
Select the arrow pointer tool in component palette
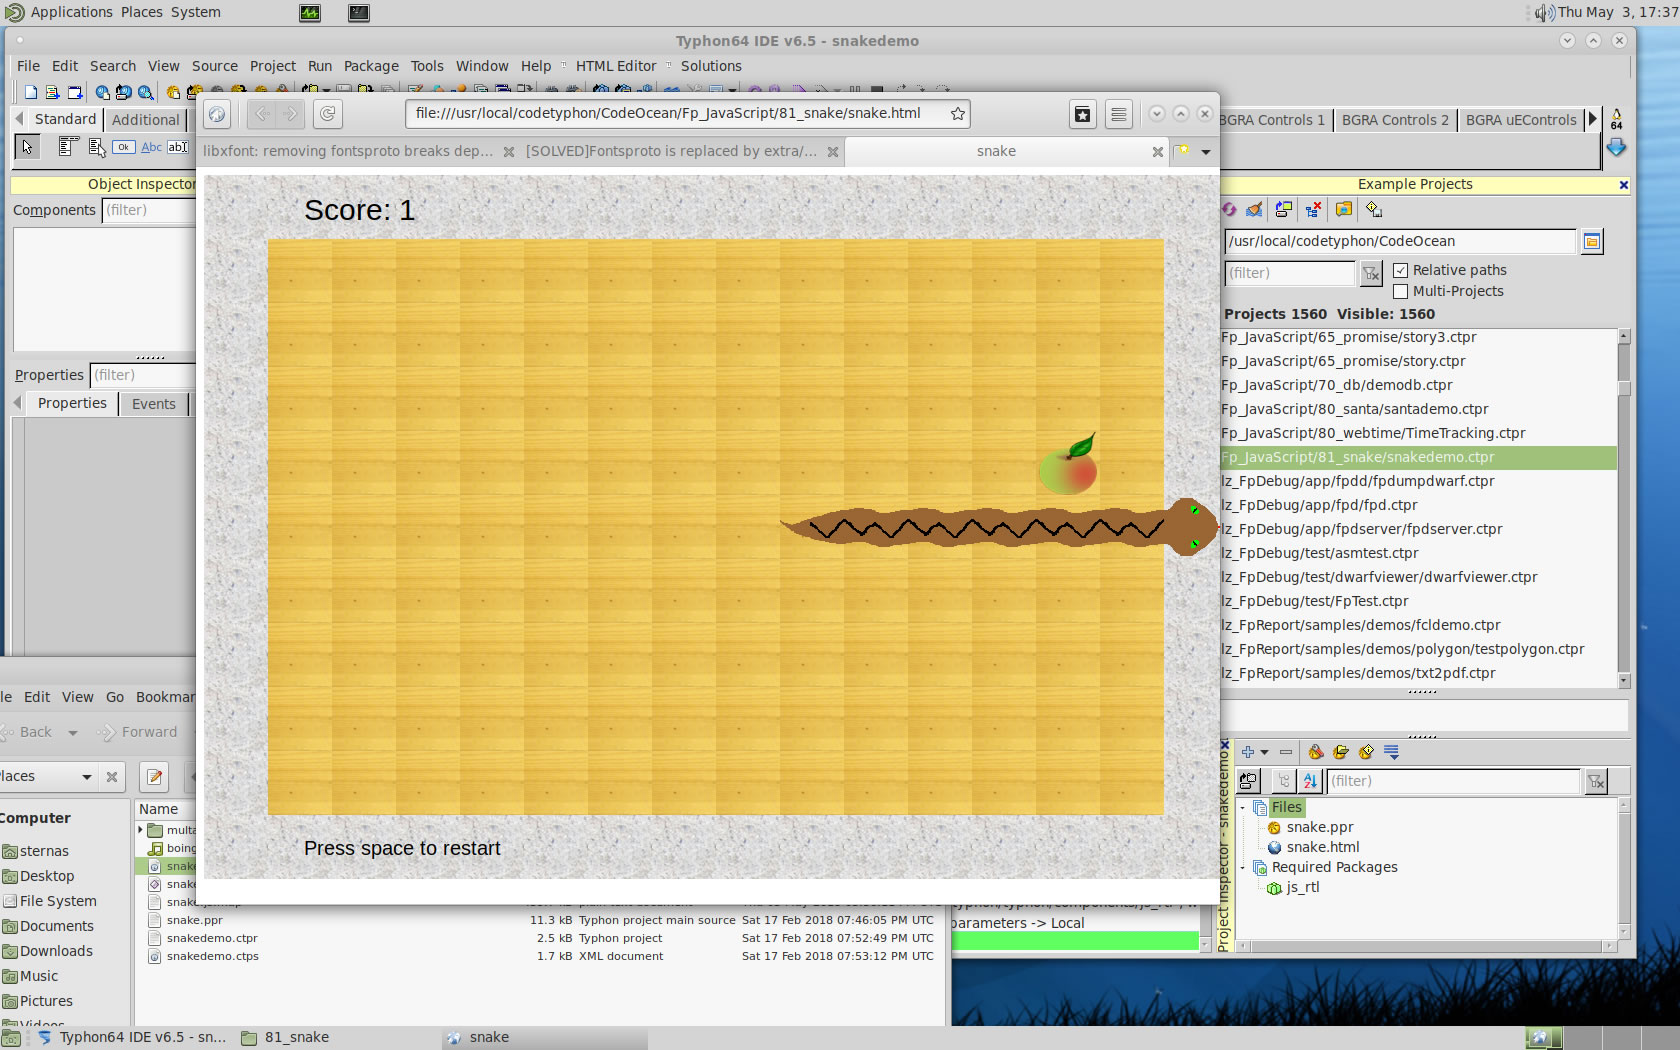click(27, 147)
